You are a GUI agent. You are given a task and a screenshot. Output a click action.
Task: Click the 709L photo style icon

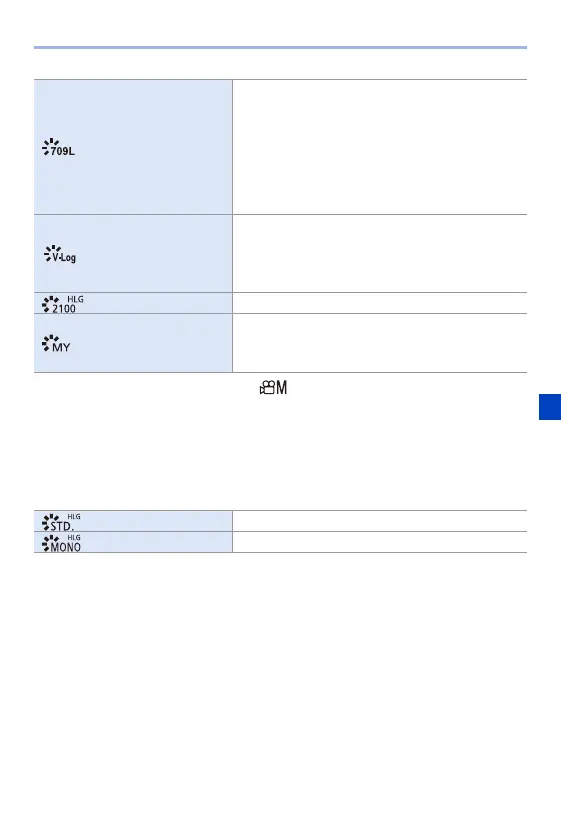pos(58,147)
